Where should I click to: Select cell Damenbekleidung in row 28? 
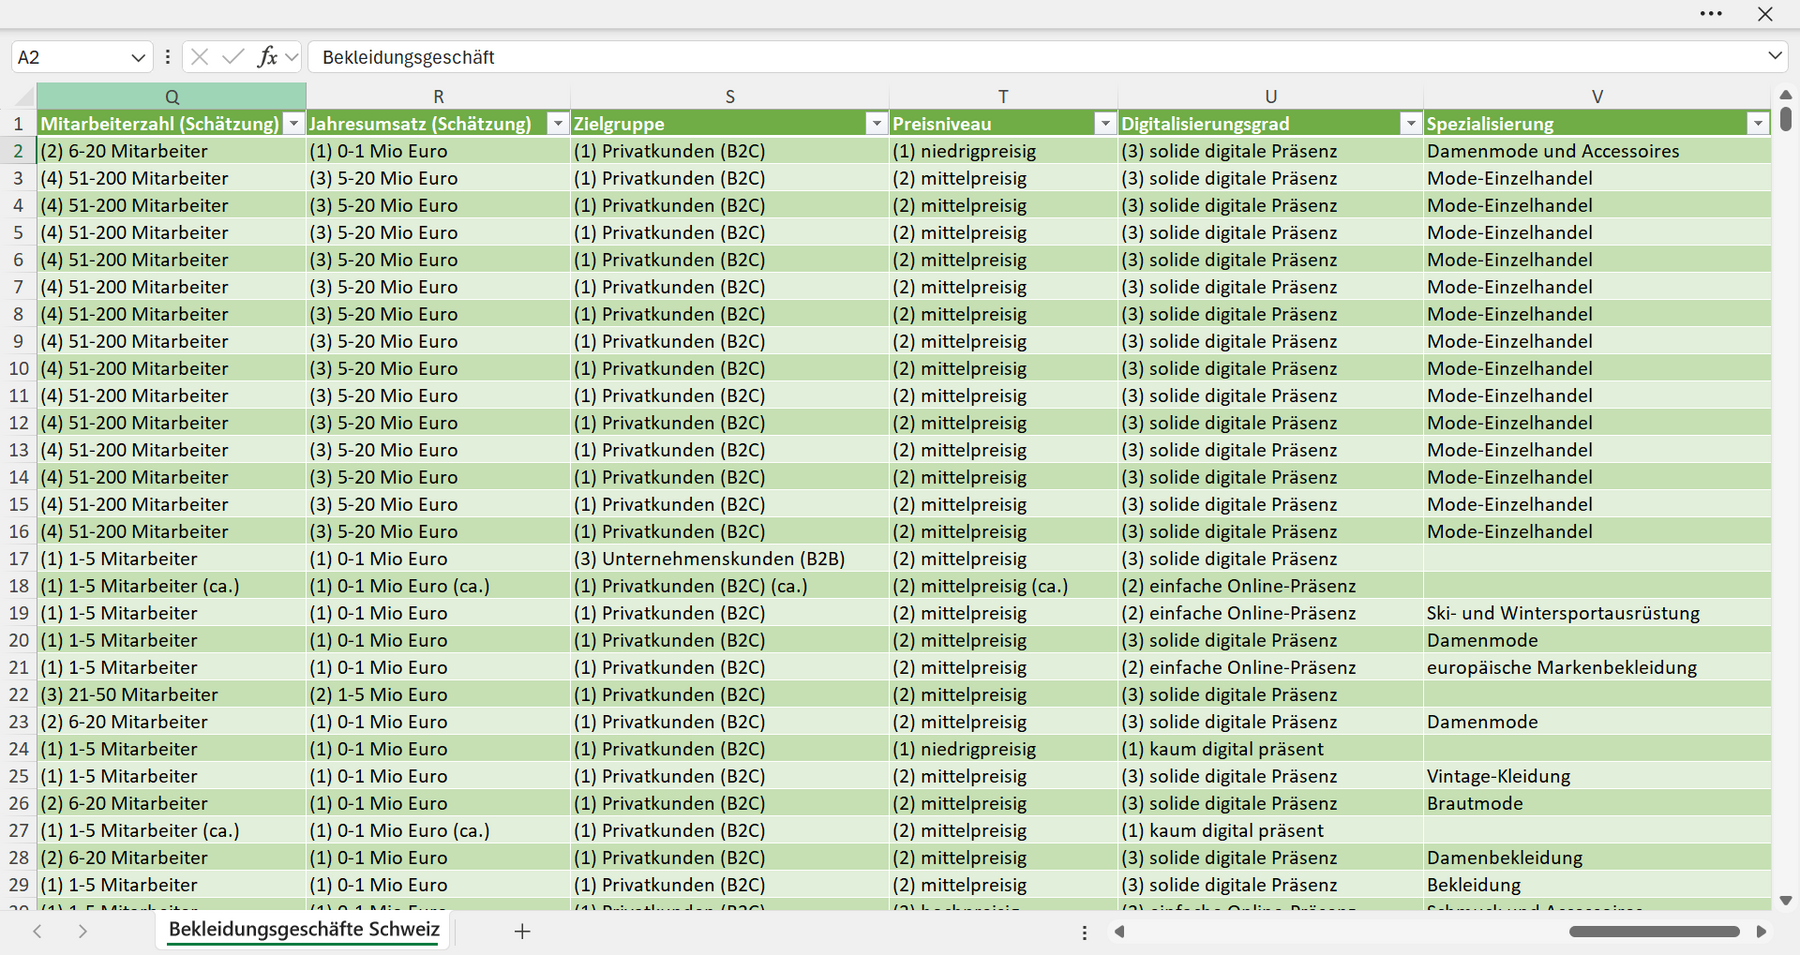click(x=1597, y=857)
